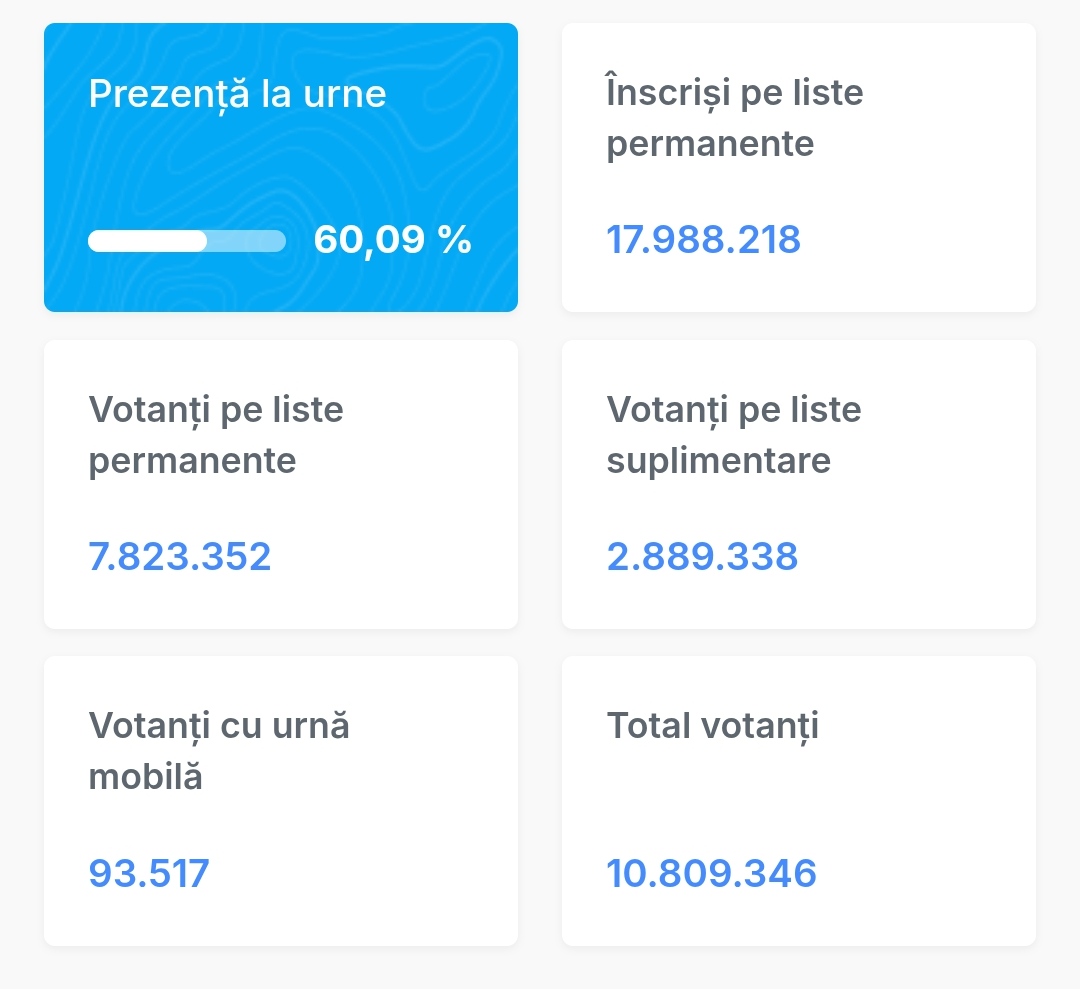Select the "Prezență la urne" heading
This screenshot has width=1080, height=989.
tap(237, 94)
